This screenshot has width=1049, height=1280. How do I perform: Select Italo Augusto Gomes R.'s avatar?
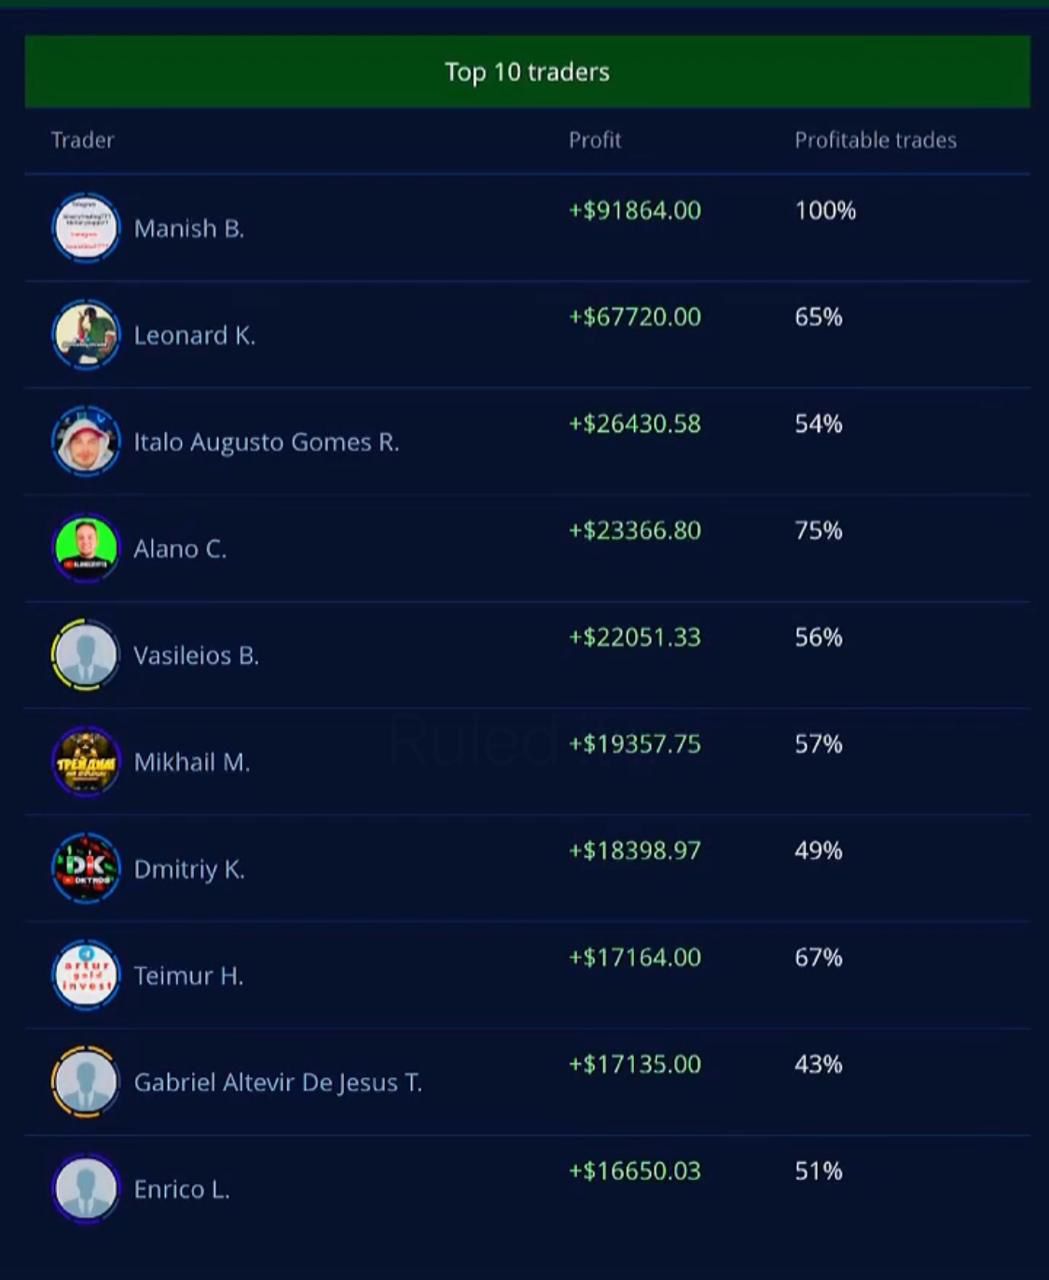point(85,441)
